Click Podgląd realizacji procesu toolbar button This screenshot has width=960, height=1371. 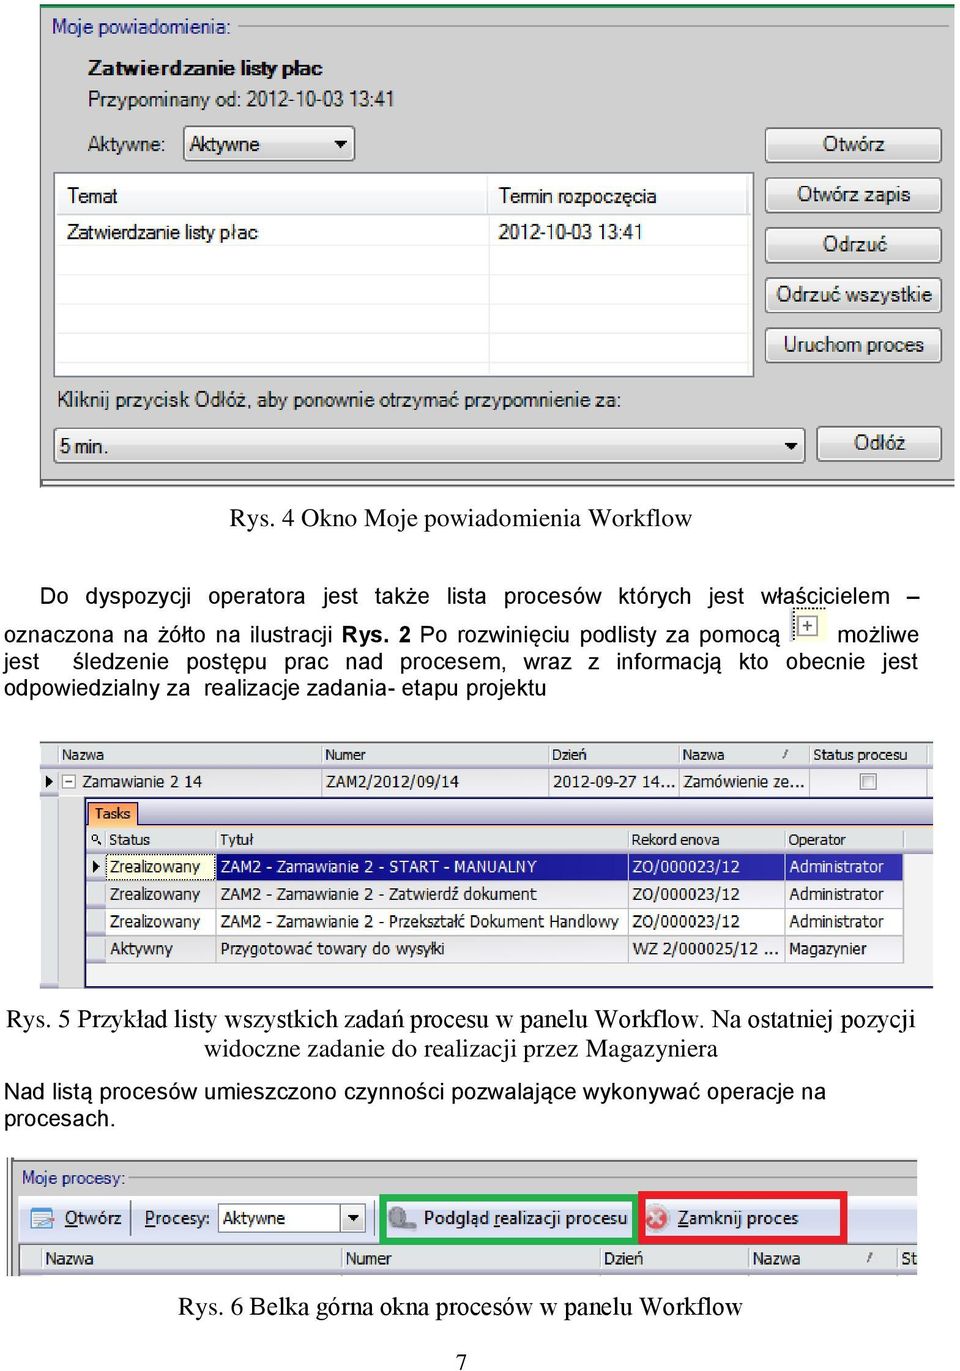pyautogui.click(x=508, y=1218)
